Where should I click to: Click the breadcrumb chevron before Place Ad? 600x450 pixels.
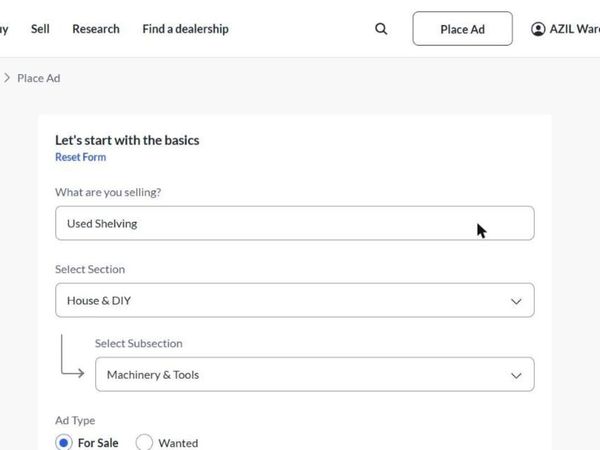[x=7, y=78]
